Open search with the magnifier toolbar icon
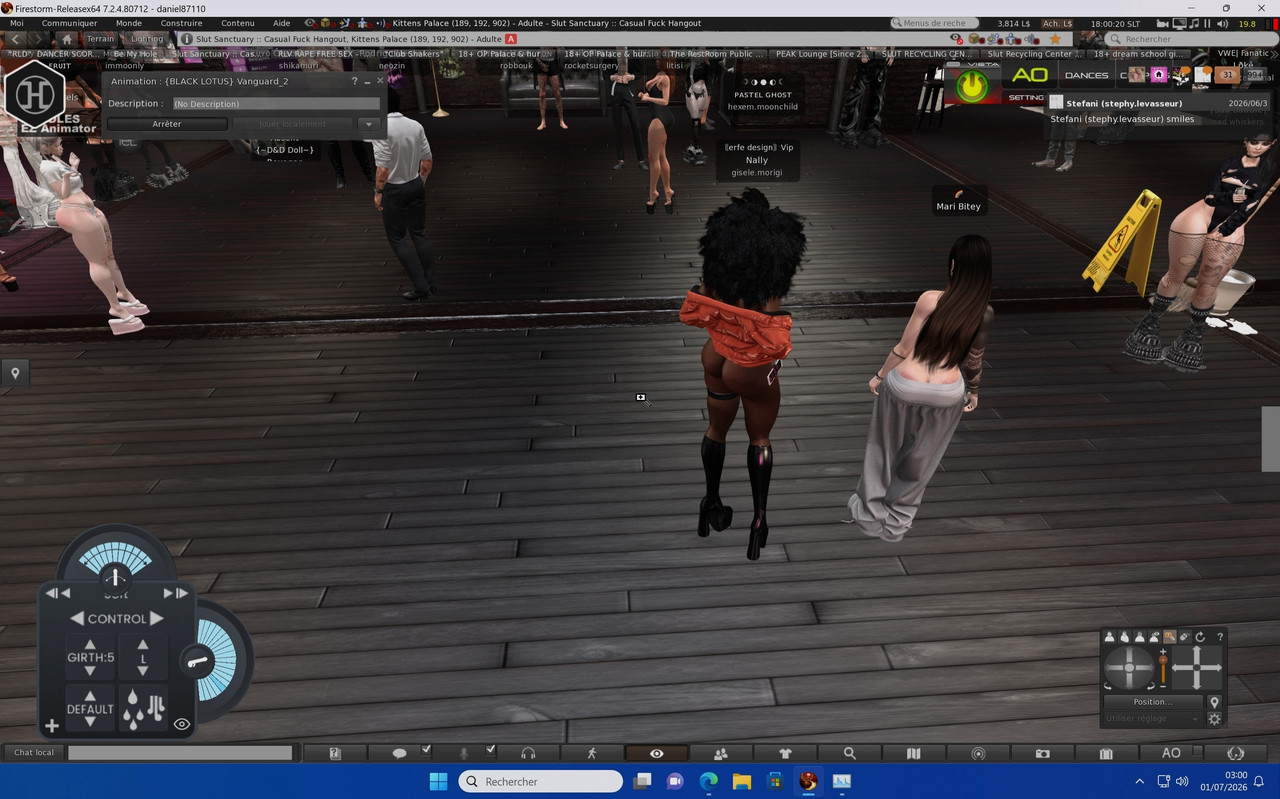This screenshot has width=1280, height=799. coord(849,753)
